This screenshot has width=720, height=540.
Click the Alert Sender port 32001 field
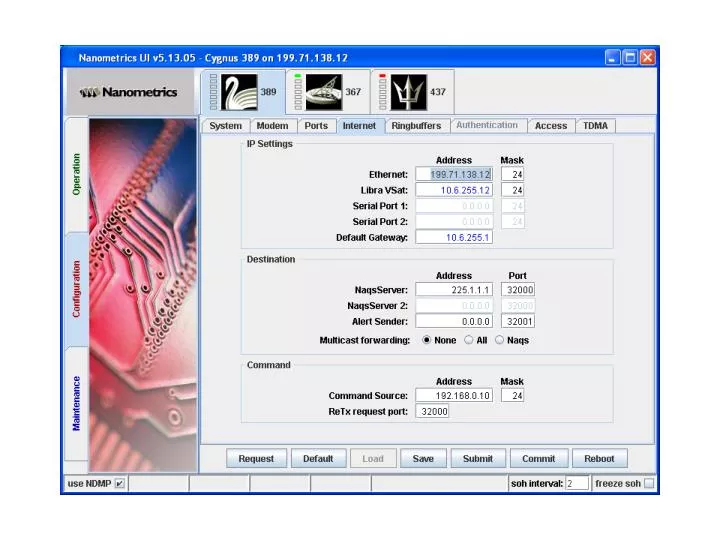(x=518, y=321)
